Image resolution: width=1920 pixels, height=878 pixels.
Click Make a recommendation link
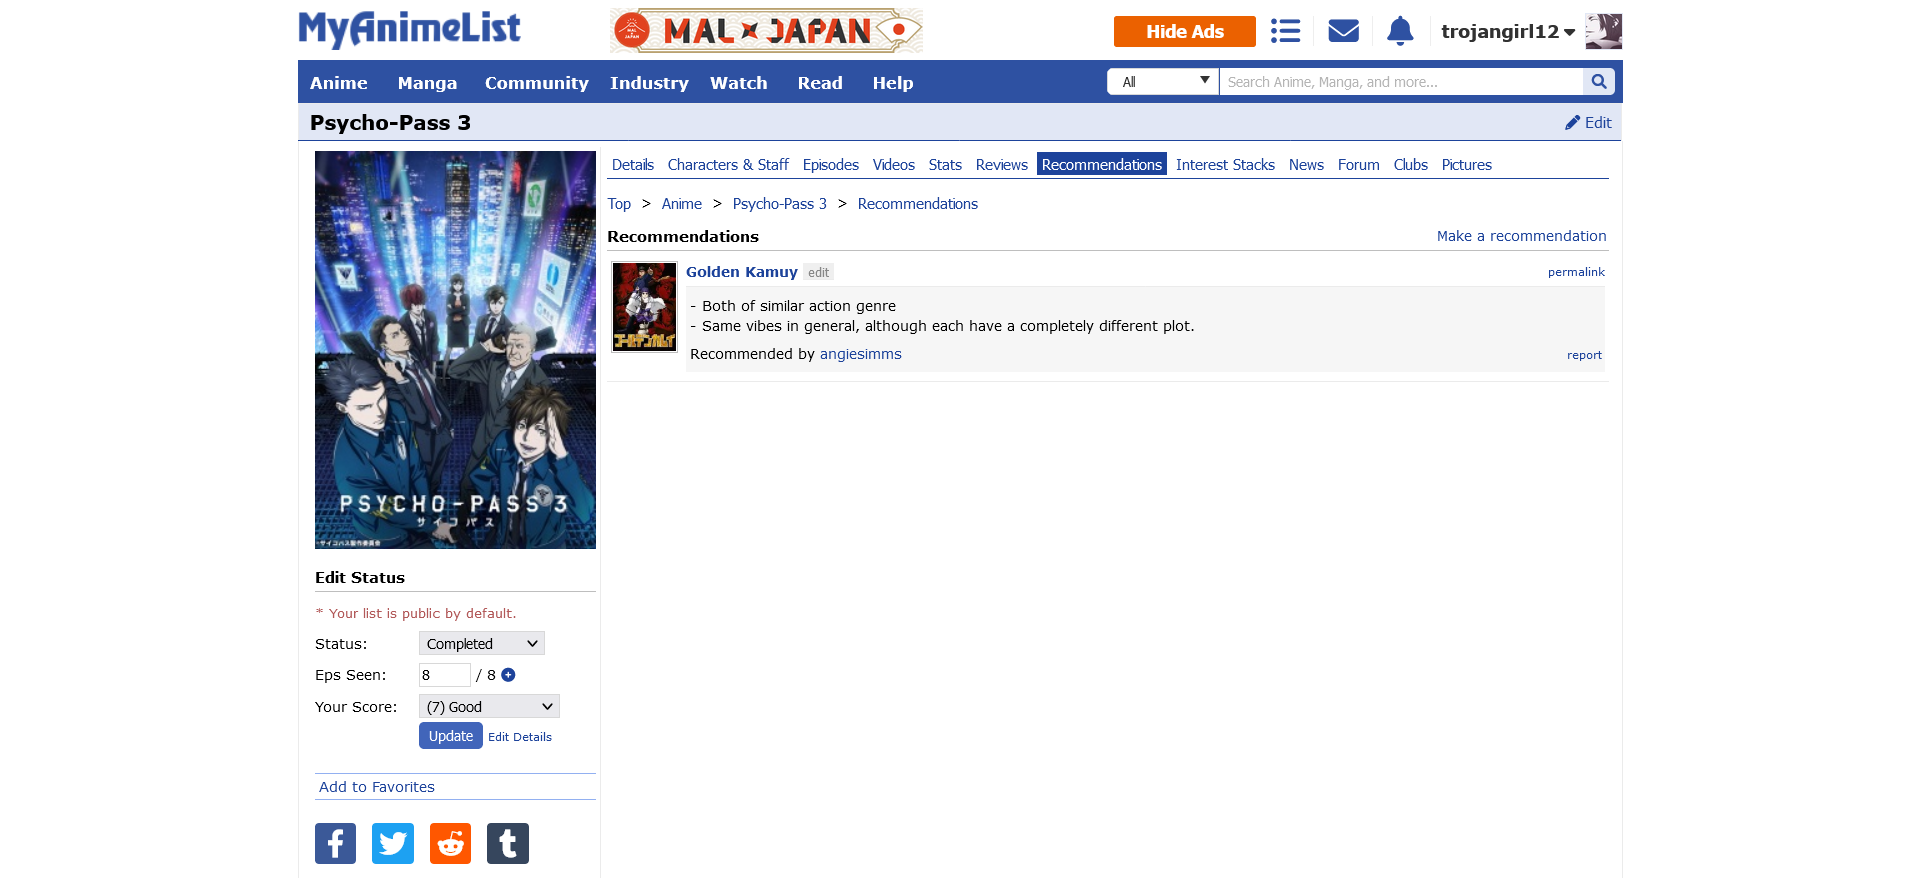coord(1522,236)
